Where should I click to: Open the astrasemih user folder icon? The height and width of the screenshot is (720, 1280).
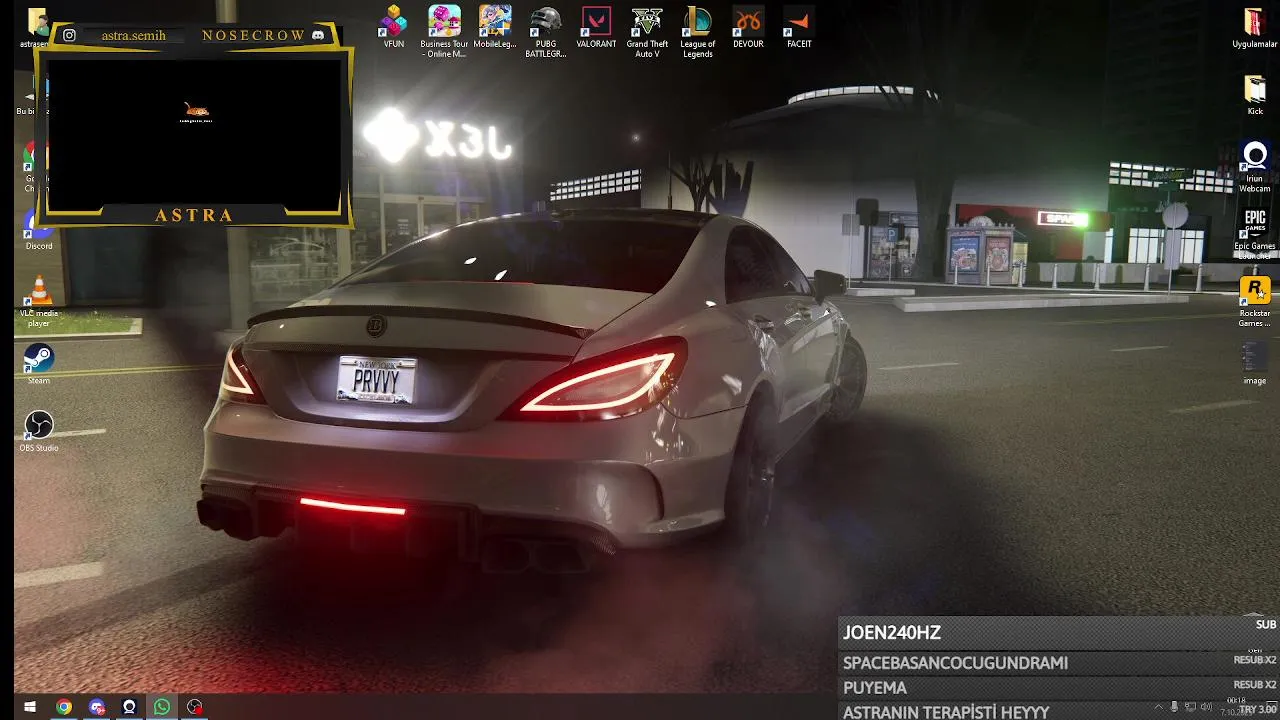click(x=36, y=28)
